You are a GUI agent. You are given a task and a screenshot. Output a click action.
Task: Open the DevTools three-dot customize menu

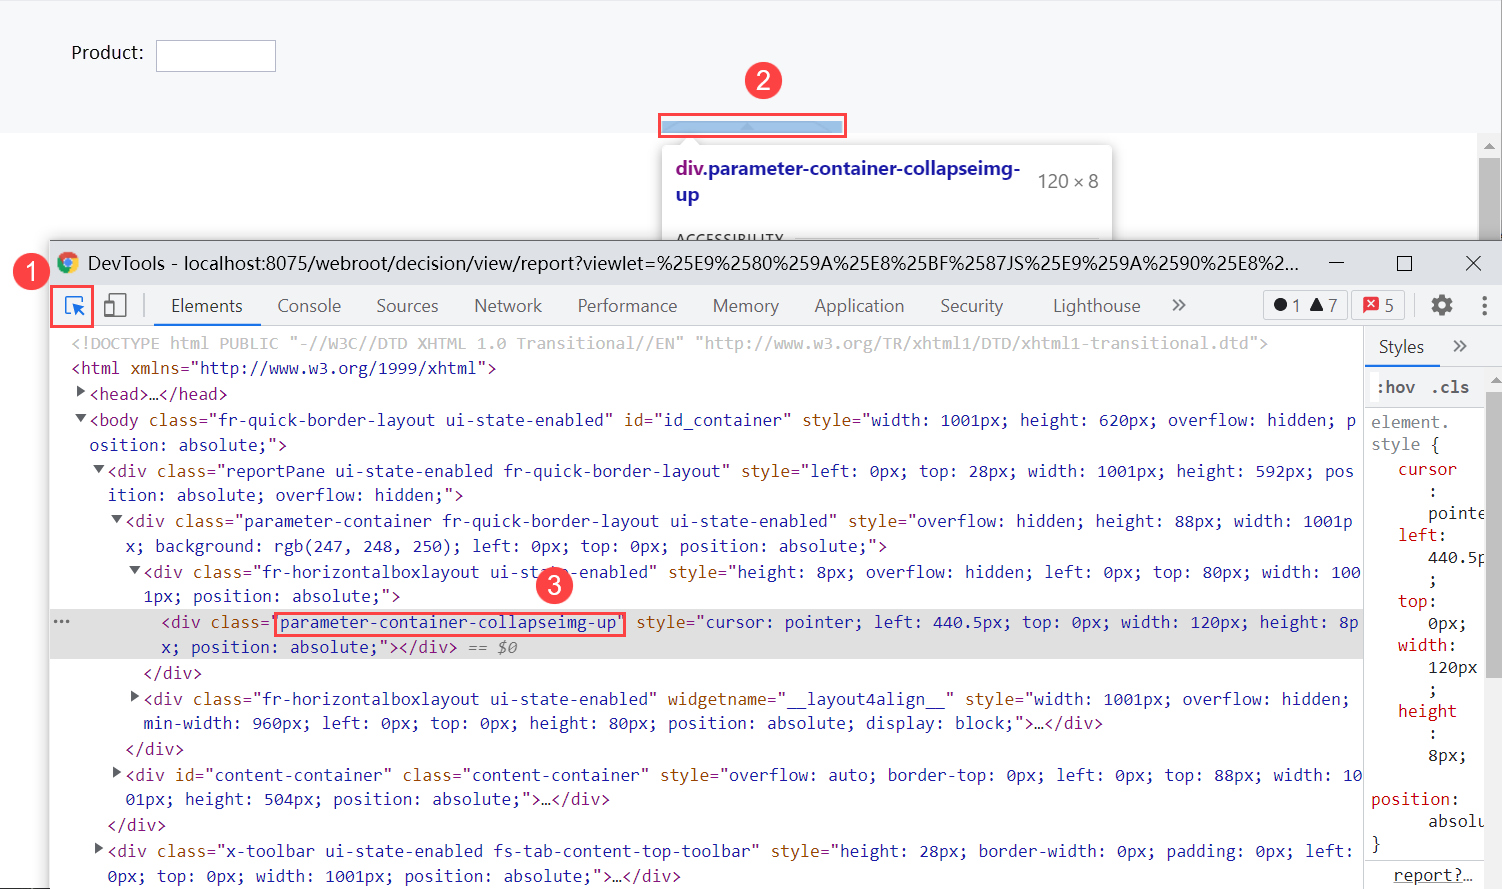coord(1484,305)
